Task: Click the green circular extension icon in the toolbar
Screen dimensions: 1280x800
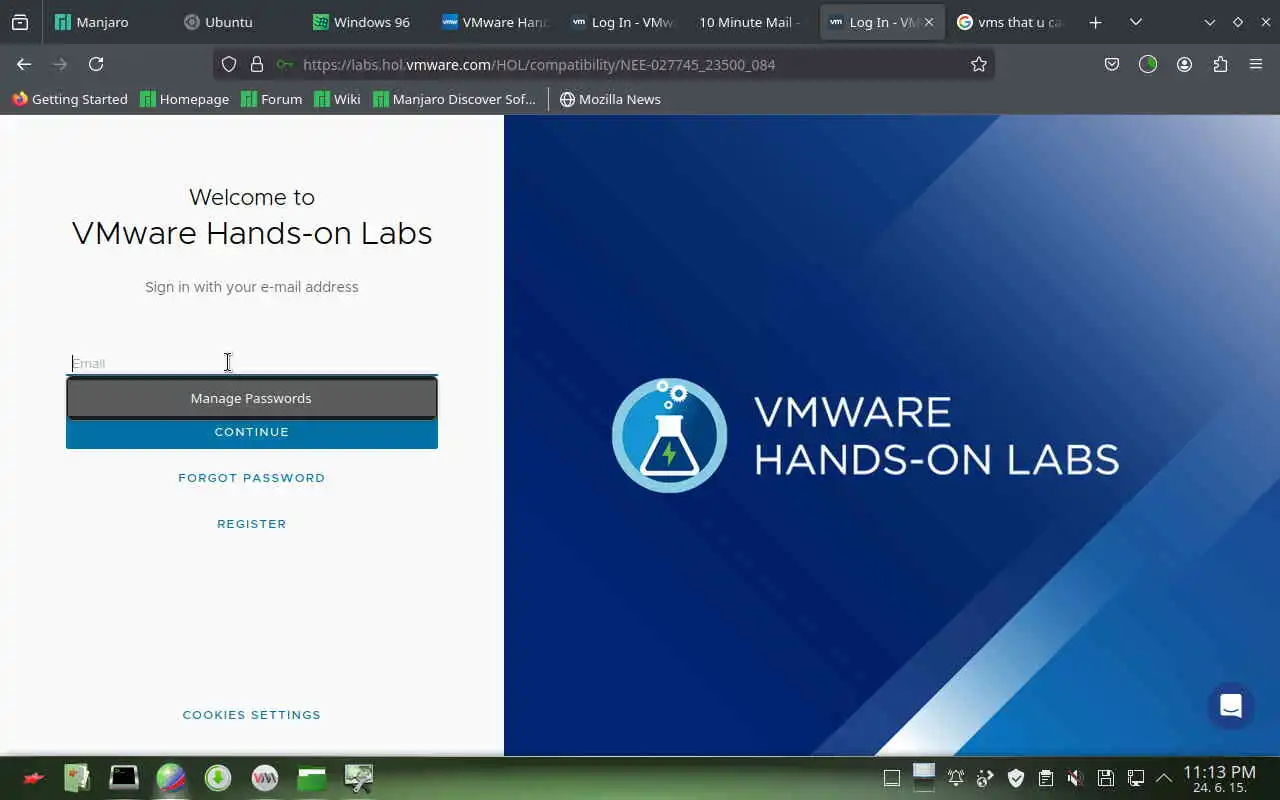Action: point(1148,64)
